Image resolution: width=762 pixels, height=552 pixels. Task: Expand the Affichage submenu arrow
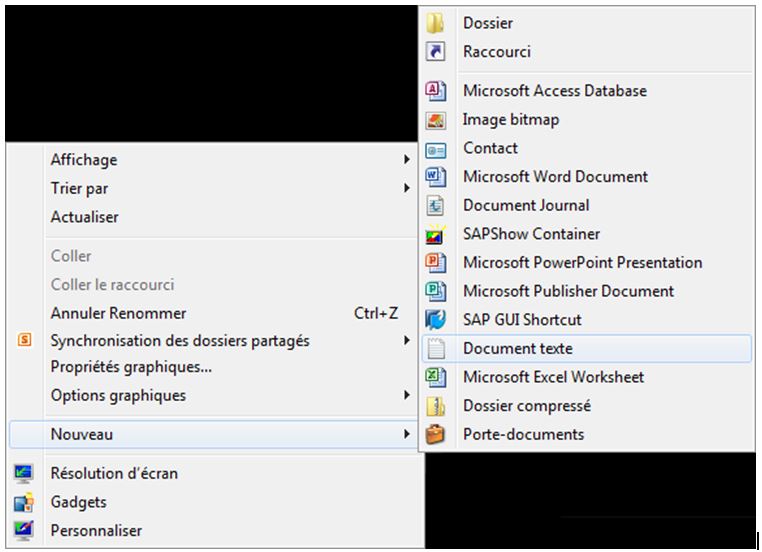[x=407, y=159]
